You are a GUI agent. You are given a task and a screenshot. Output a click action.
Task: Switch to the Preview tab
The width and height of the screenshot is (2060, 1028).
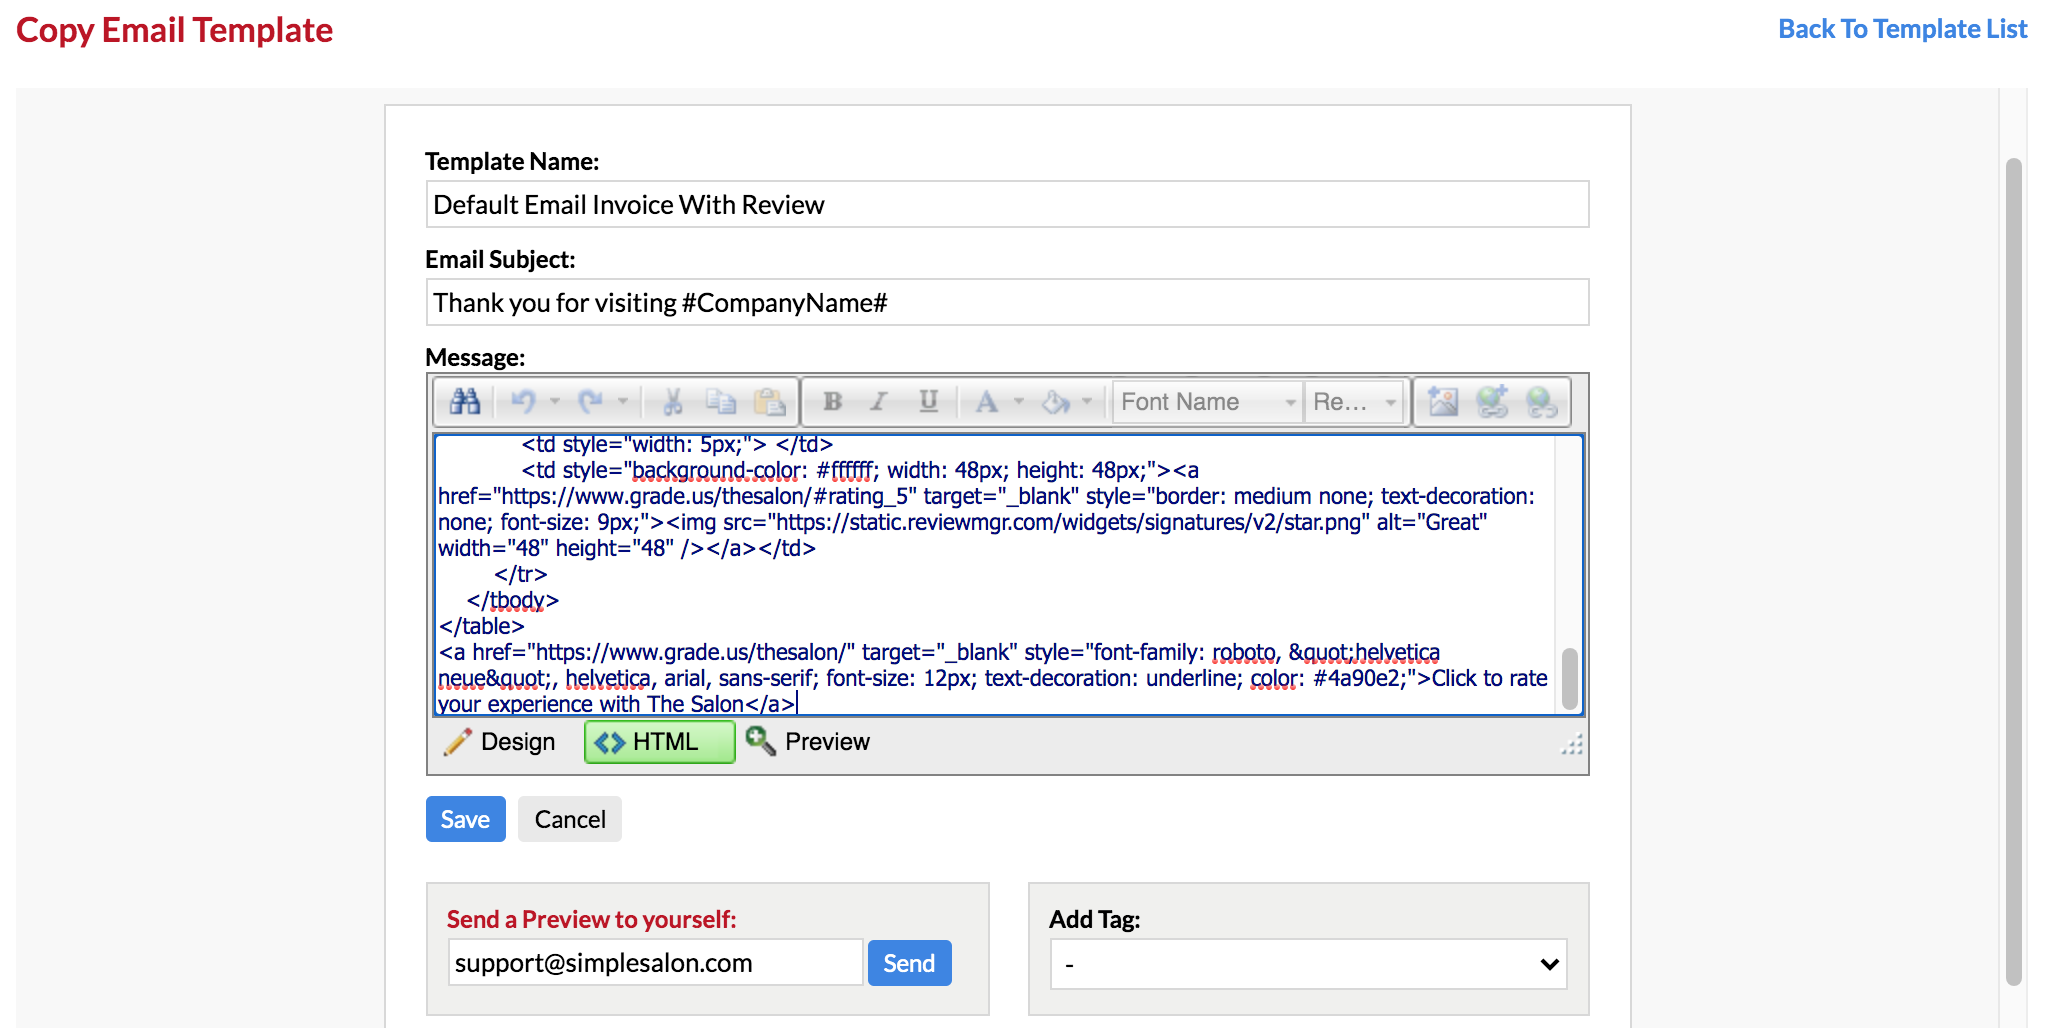pyautogui.click(x=809, y=742)
